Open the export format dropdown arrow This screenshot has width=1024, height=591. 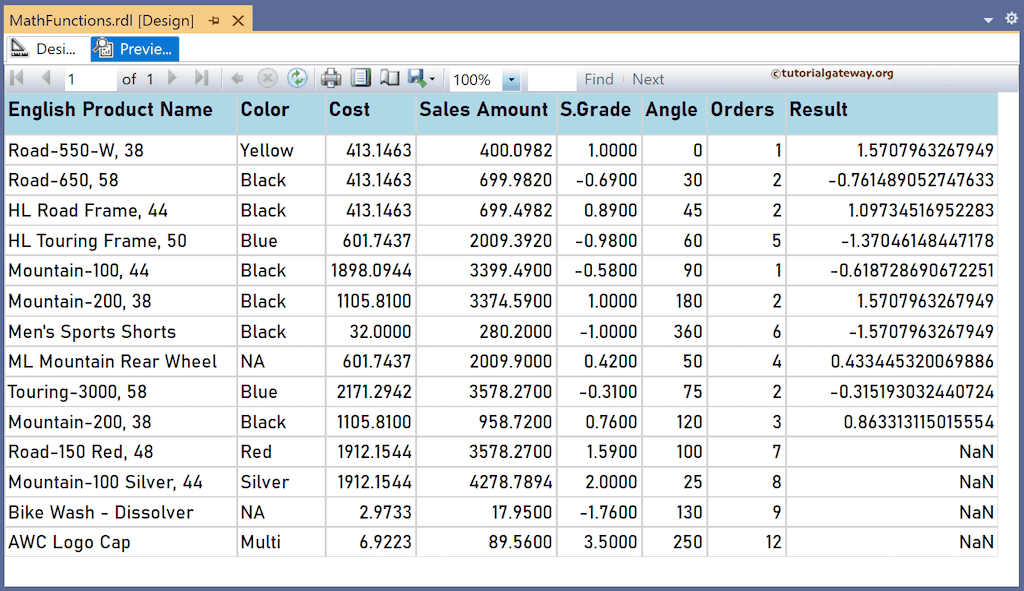pyautogui.click(x=432, y=78)
